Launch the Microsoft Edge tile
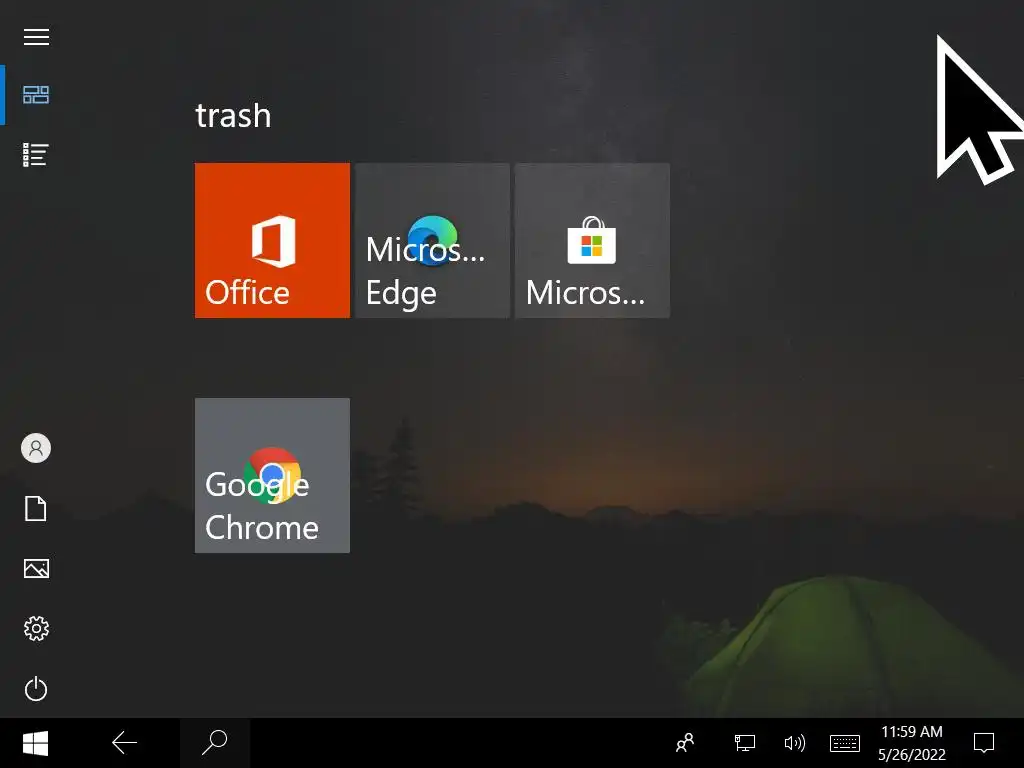The image size is (1024, 768). click(432, 240)
